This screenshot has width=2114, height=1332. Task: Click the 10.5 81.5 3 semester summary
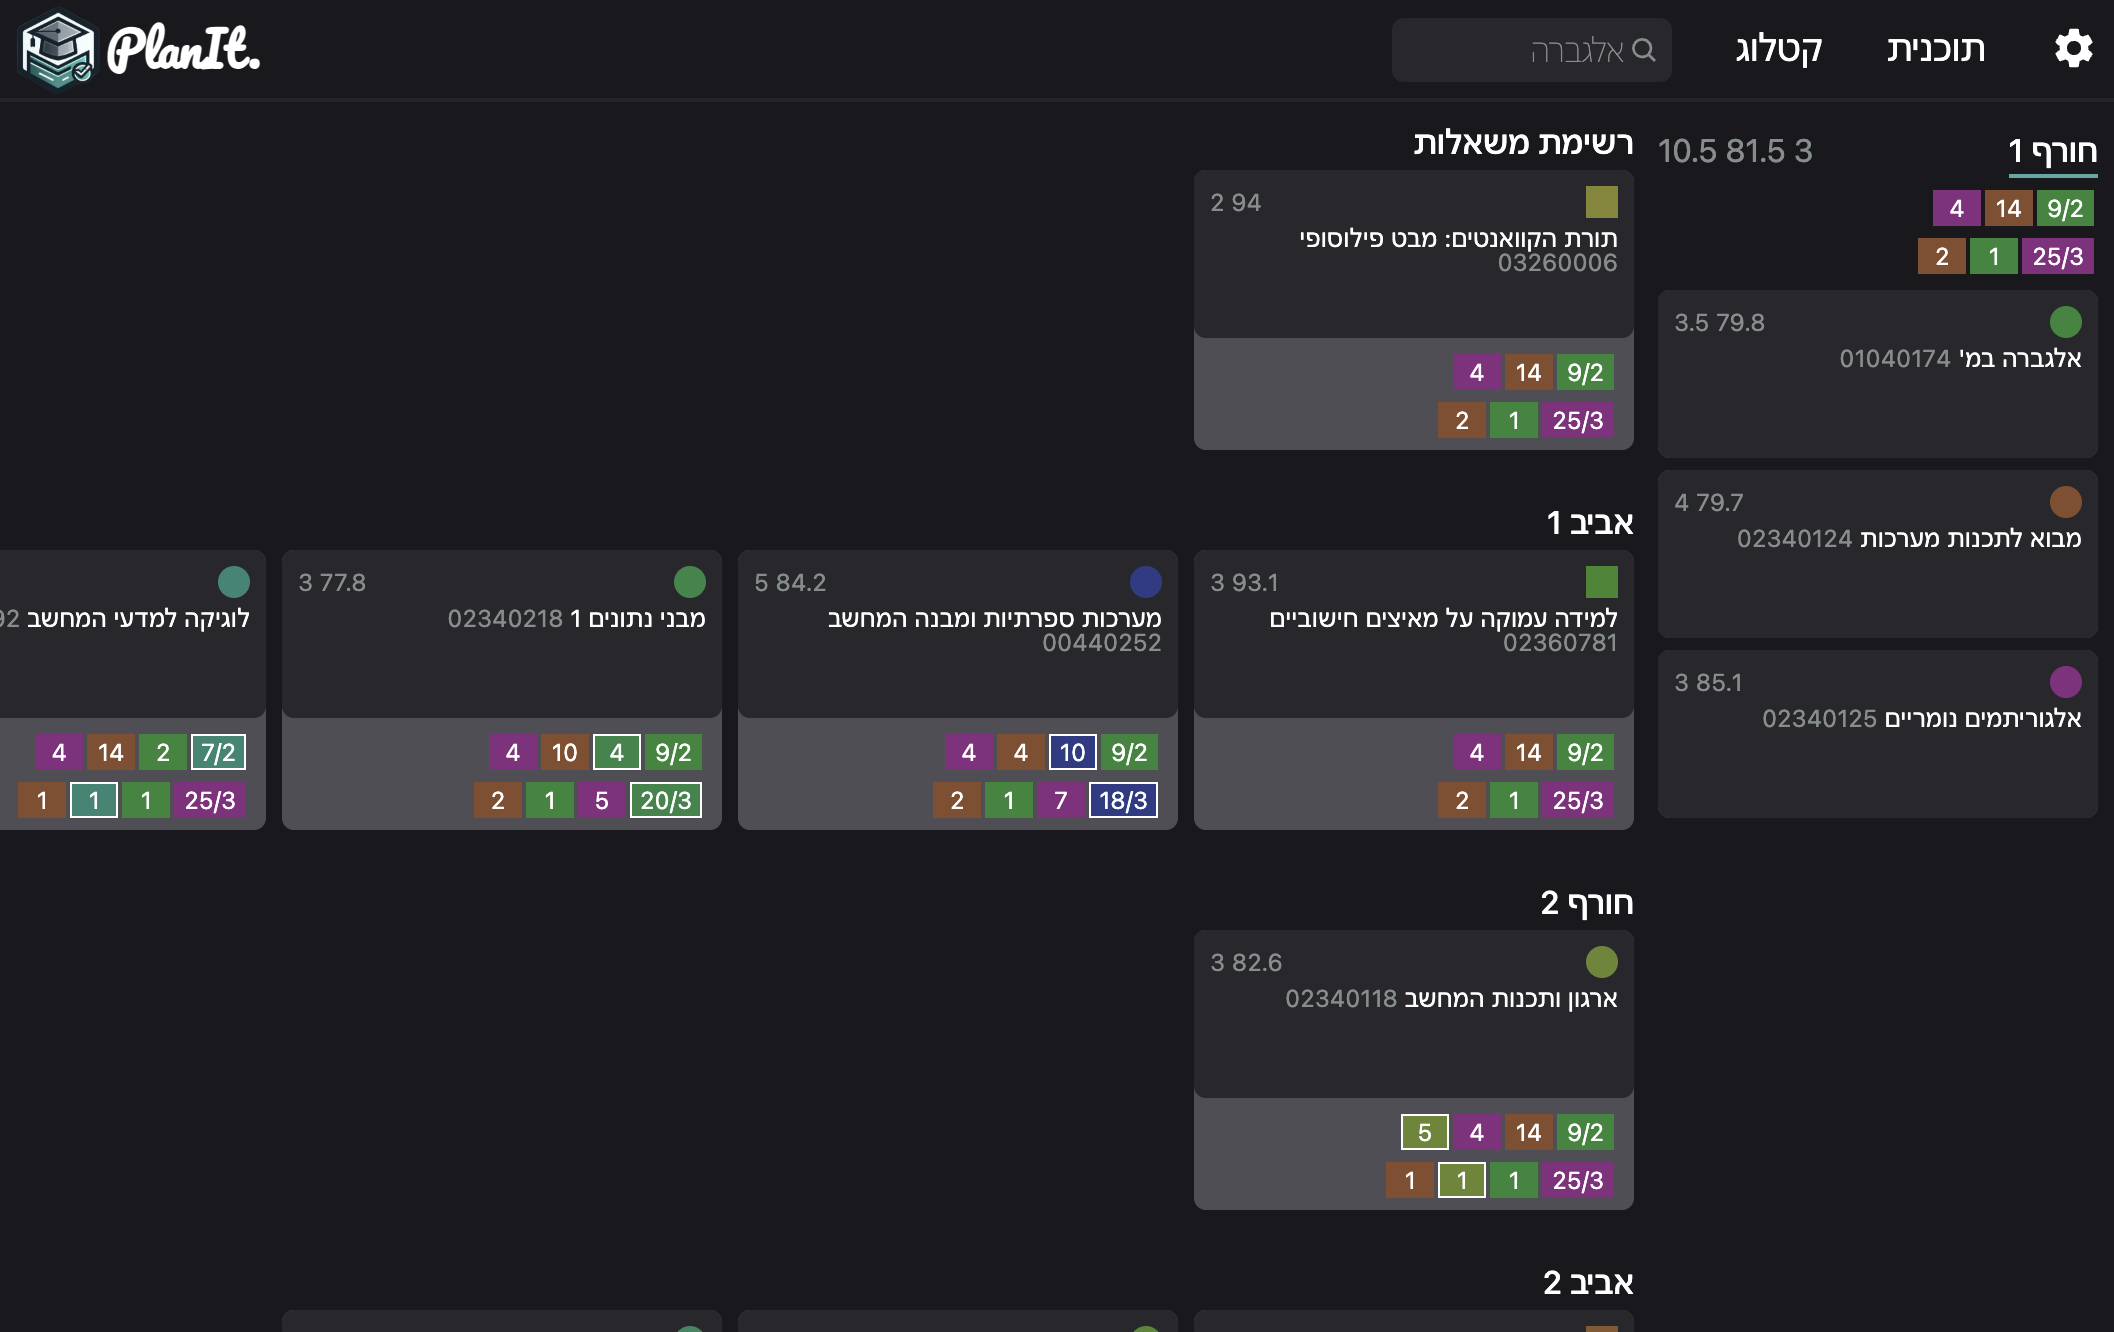pyautogui.click(x=1735, y=151)
